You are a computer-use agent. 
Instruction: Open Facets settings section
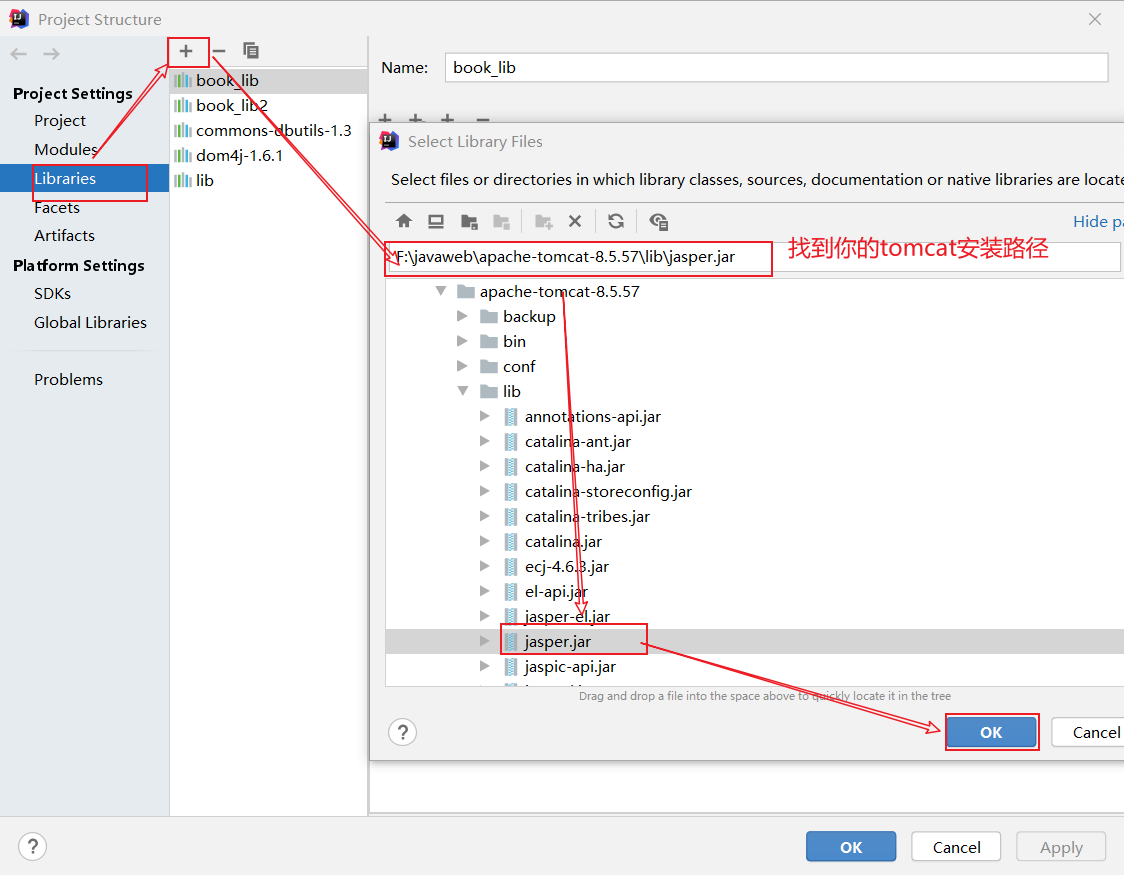(x=57, y=207)
